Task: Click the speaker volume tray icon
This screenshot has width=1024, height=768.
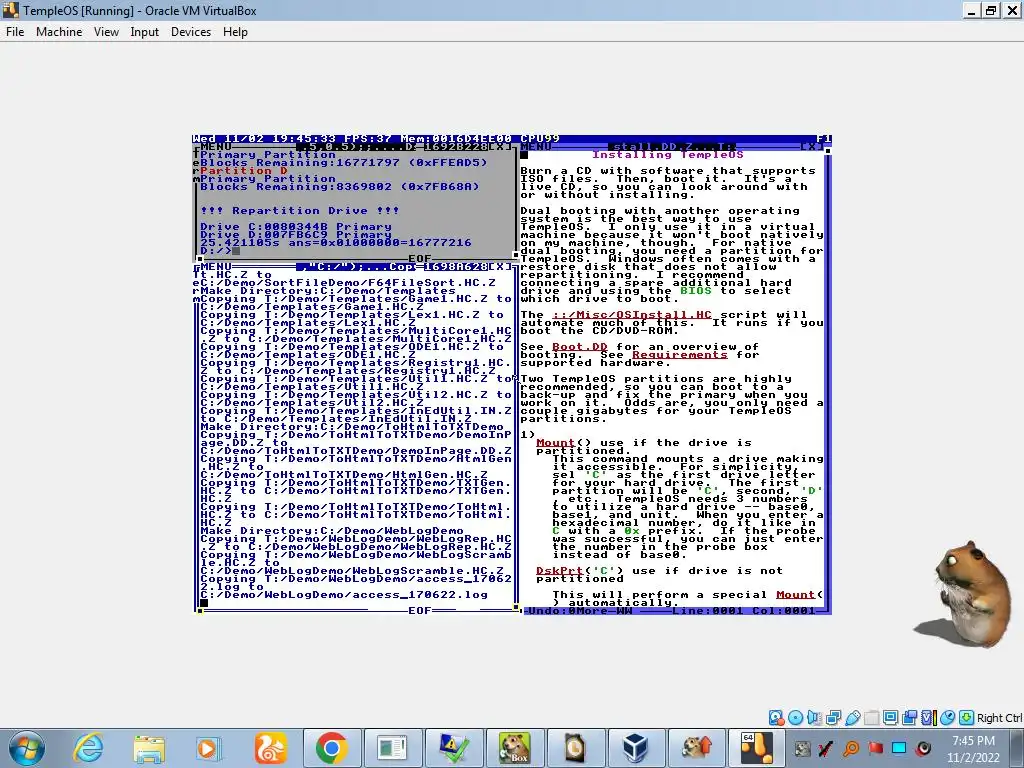Action: click(x=923, y=748)
